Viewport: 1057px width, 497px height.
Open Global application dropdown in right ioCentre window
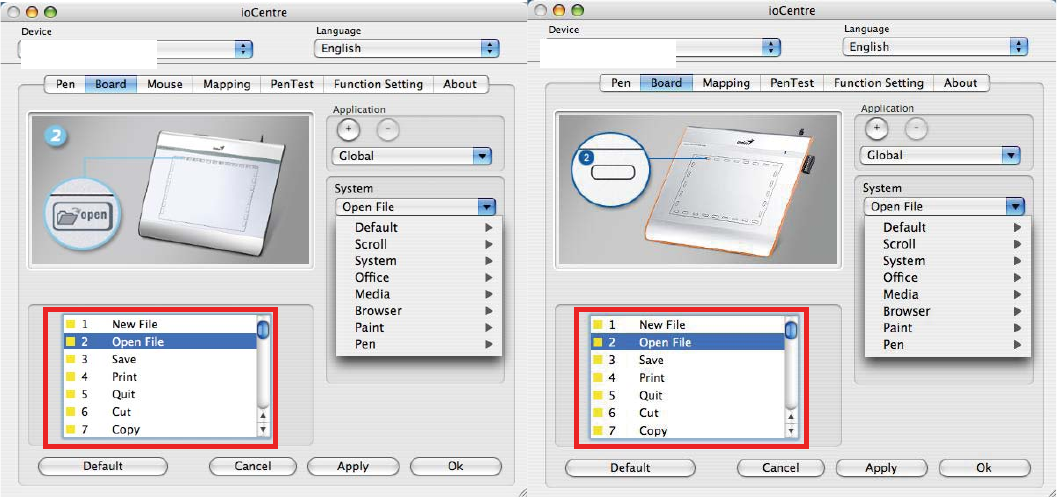(940, 155)
